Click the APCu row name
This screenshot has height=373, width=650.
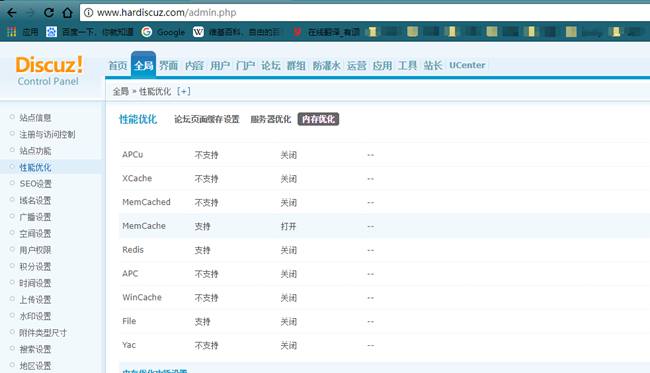[x=133, y=155]
